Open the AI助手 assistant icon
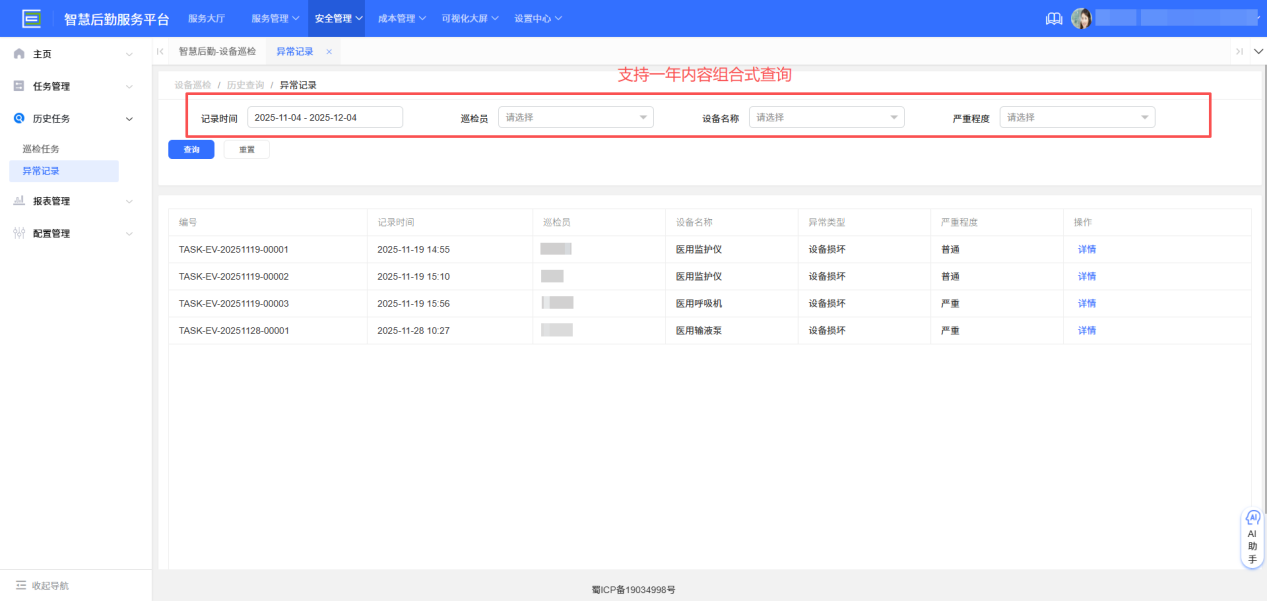 click(1252, 517)
